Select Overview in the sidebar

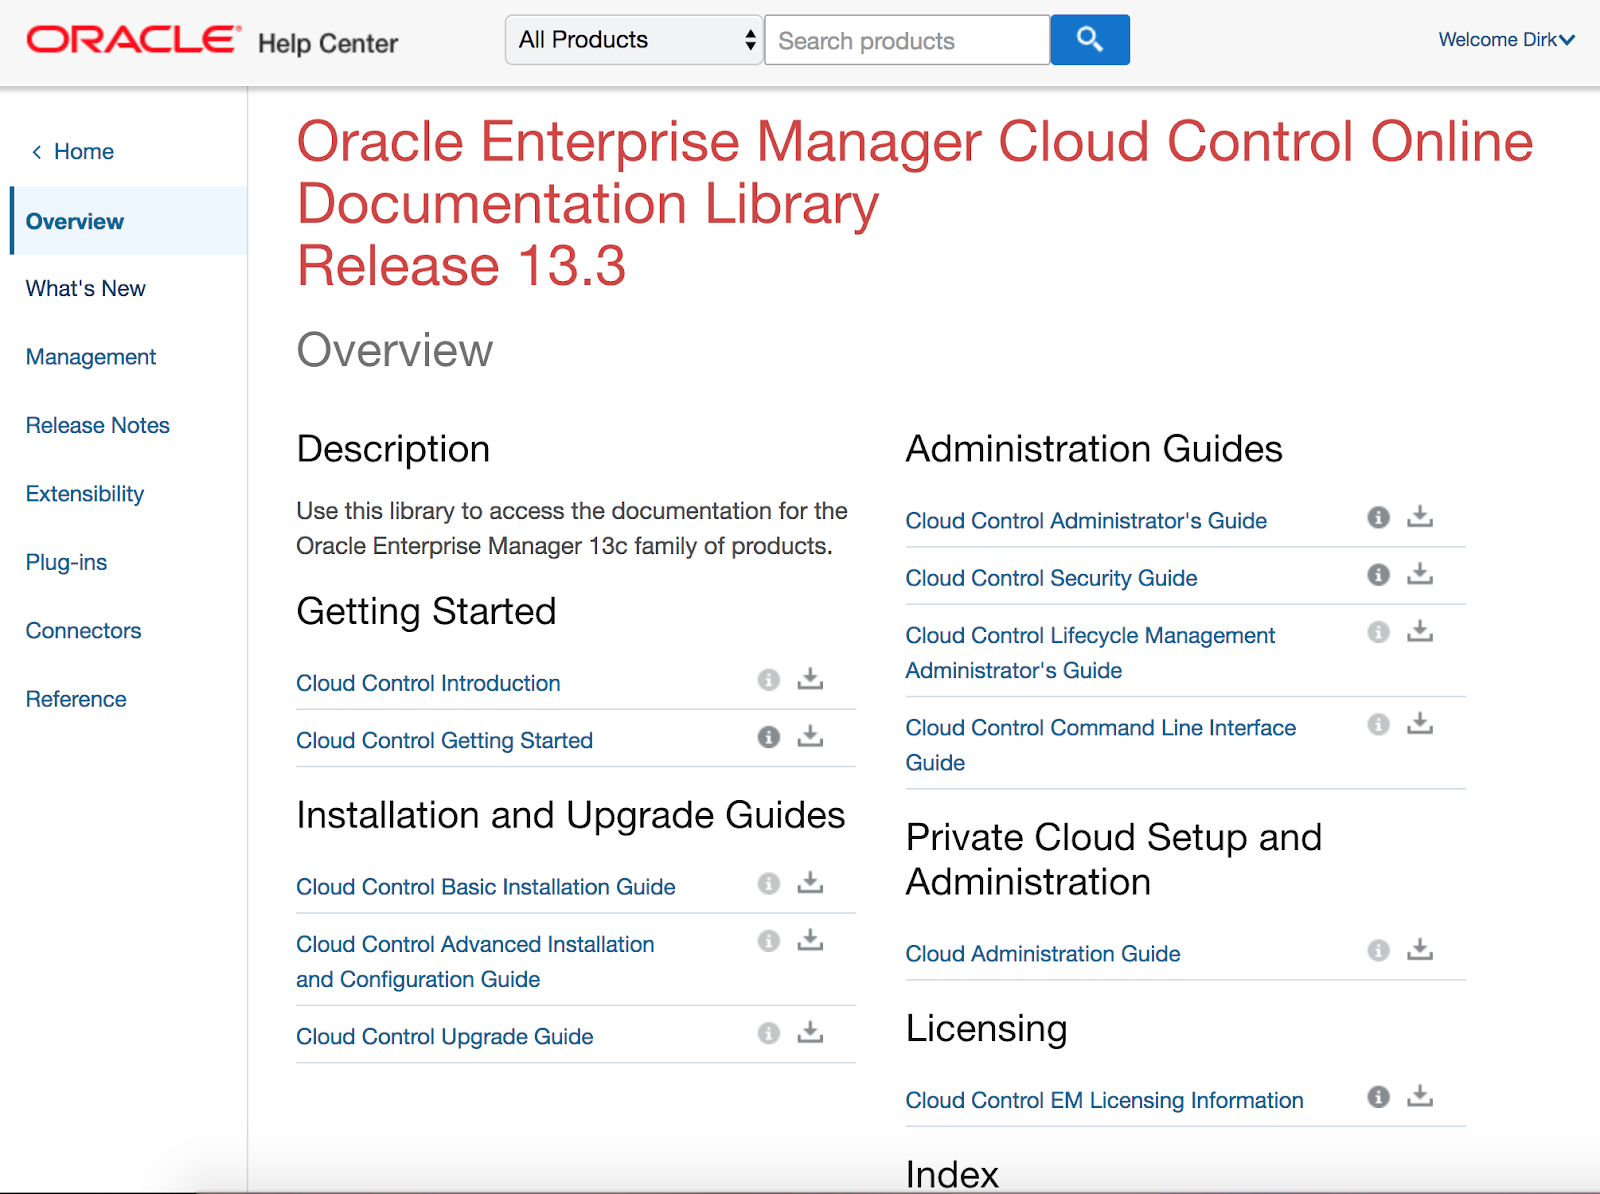coord(129,221)
